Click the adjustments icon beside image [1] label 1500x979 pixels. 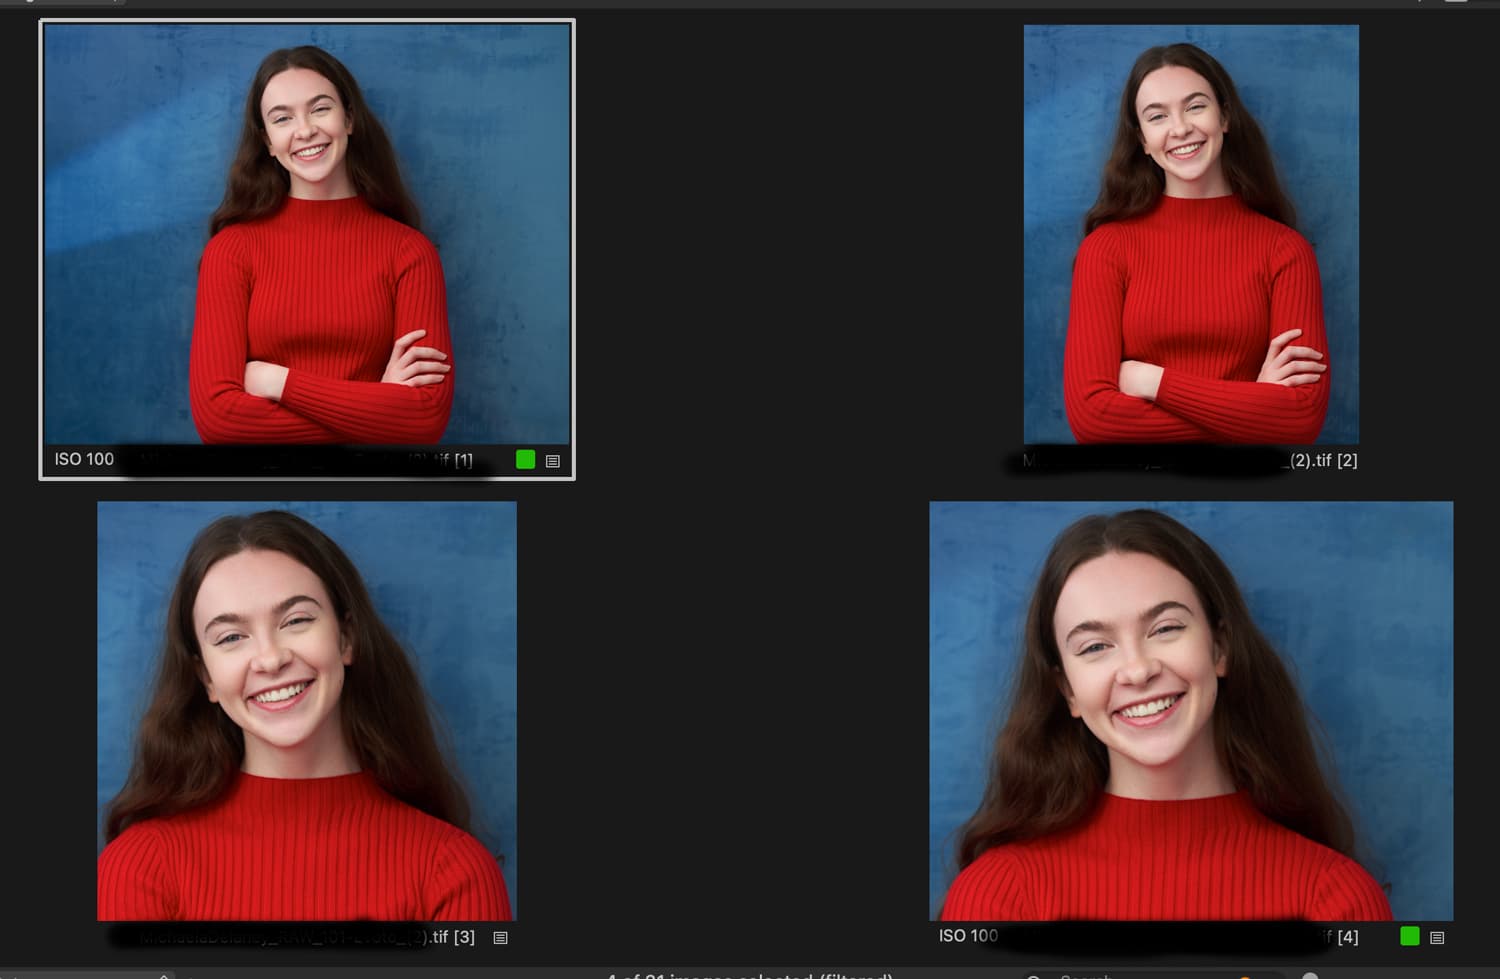(x=553, y=461)
